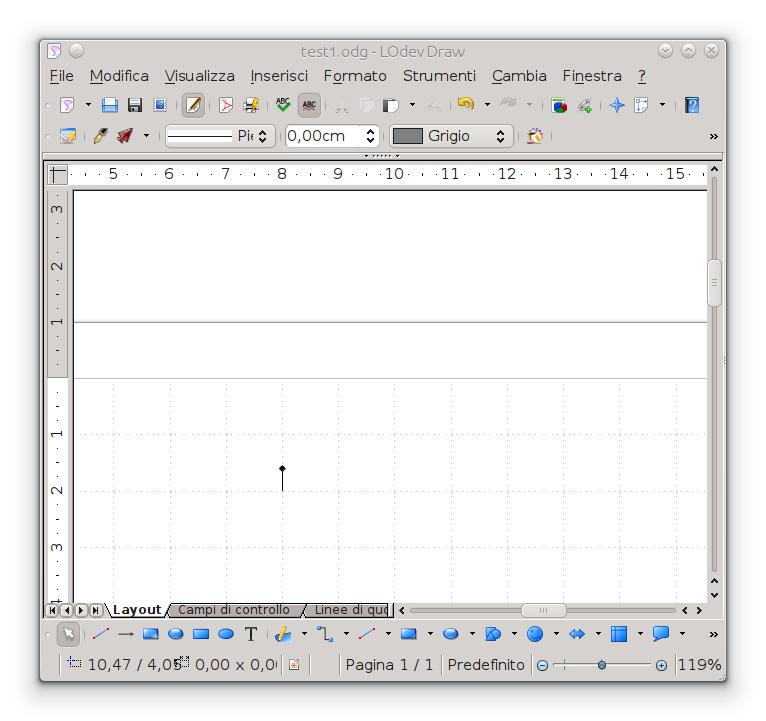This screenshot has height=721, width=766.
Task: Click the zoom slider handle
Action: 602,665
